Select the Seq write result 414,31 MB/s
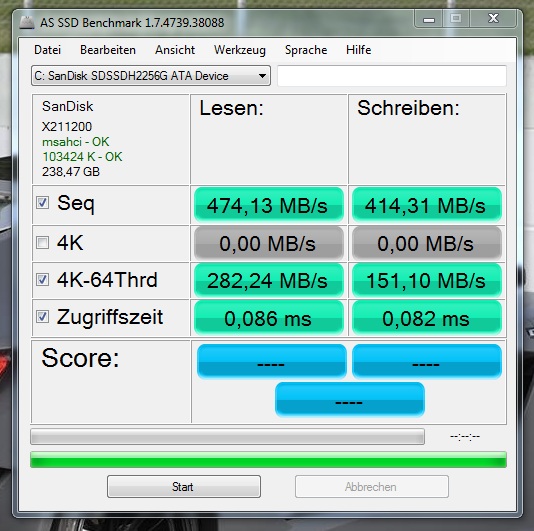Image resolution: width=534 pixels, height=531 pixels. (x=426, y=205)
